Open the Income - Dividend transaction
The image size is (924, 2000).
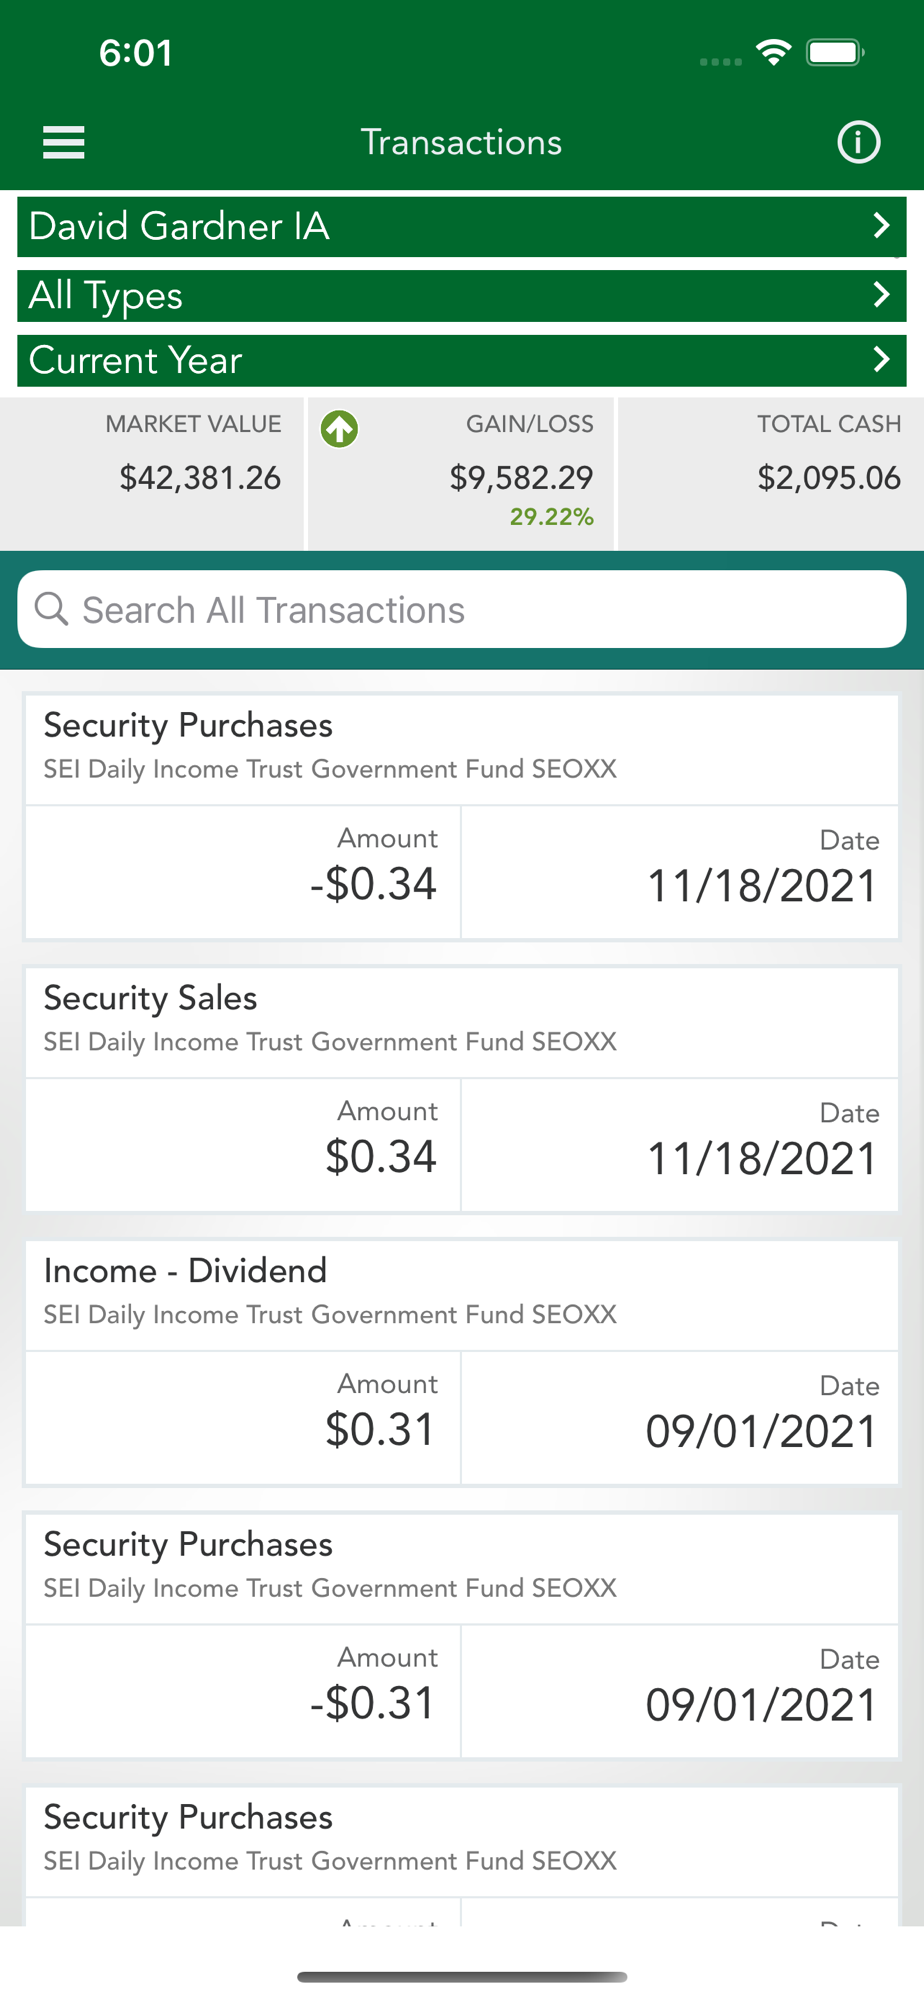coord(462,1362)
